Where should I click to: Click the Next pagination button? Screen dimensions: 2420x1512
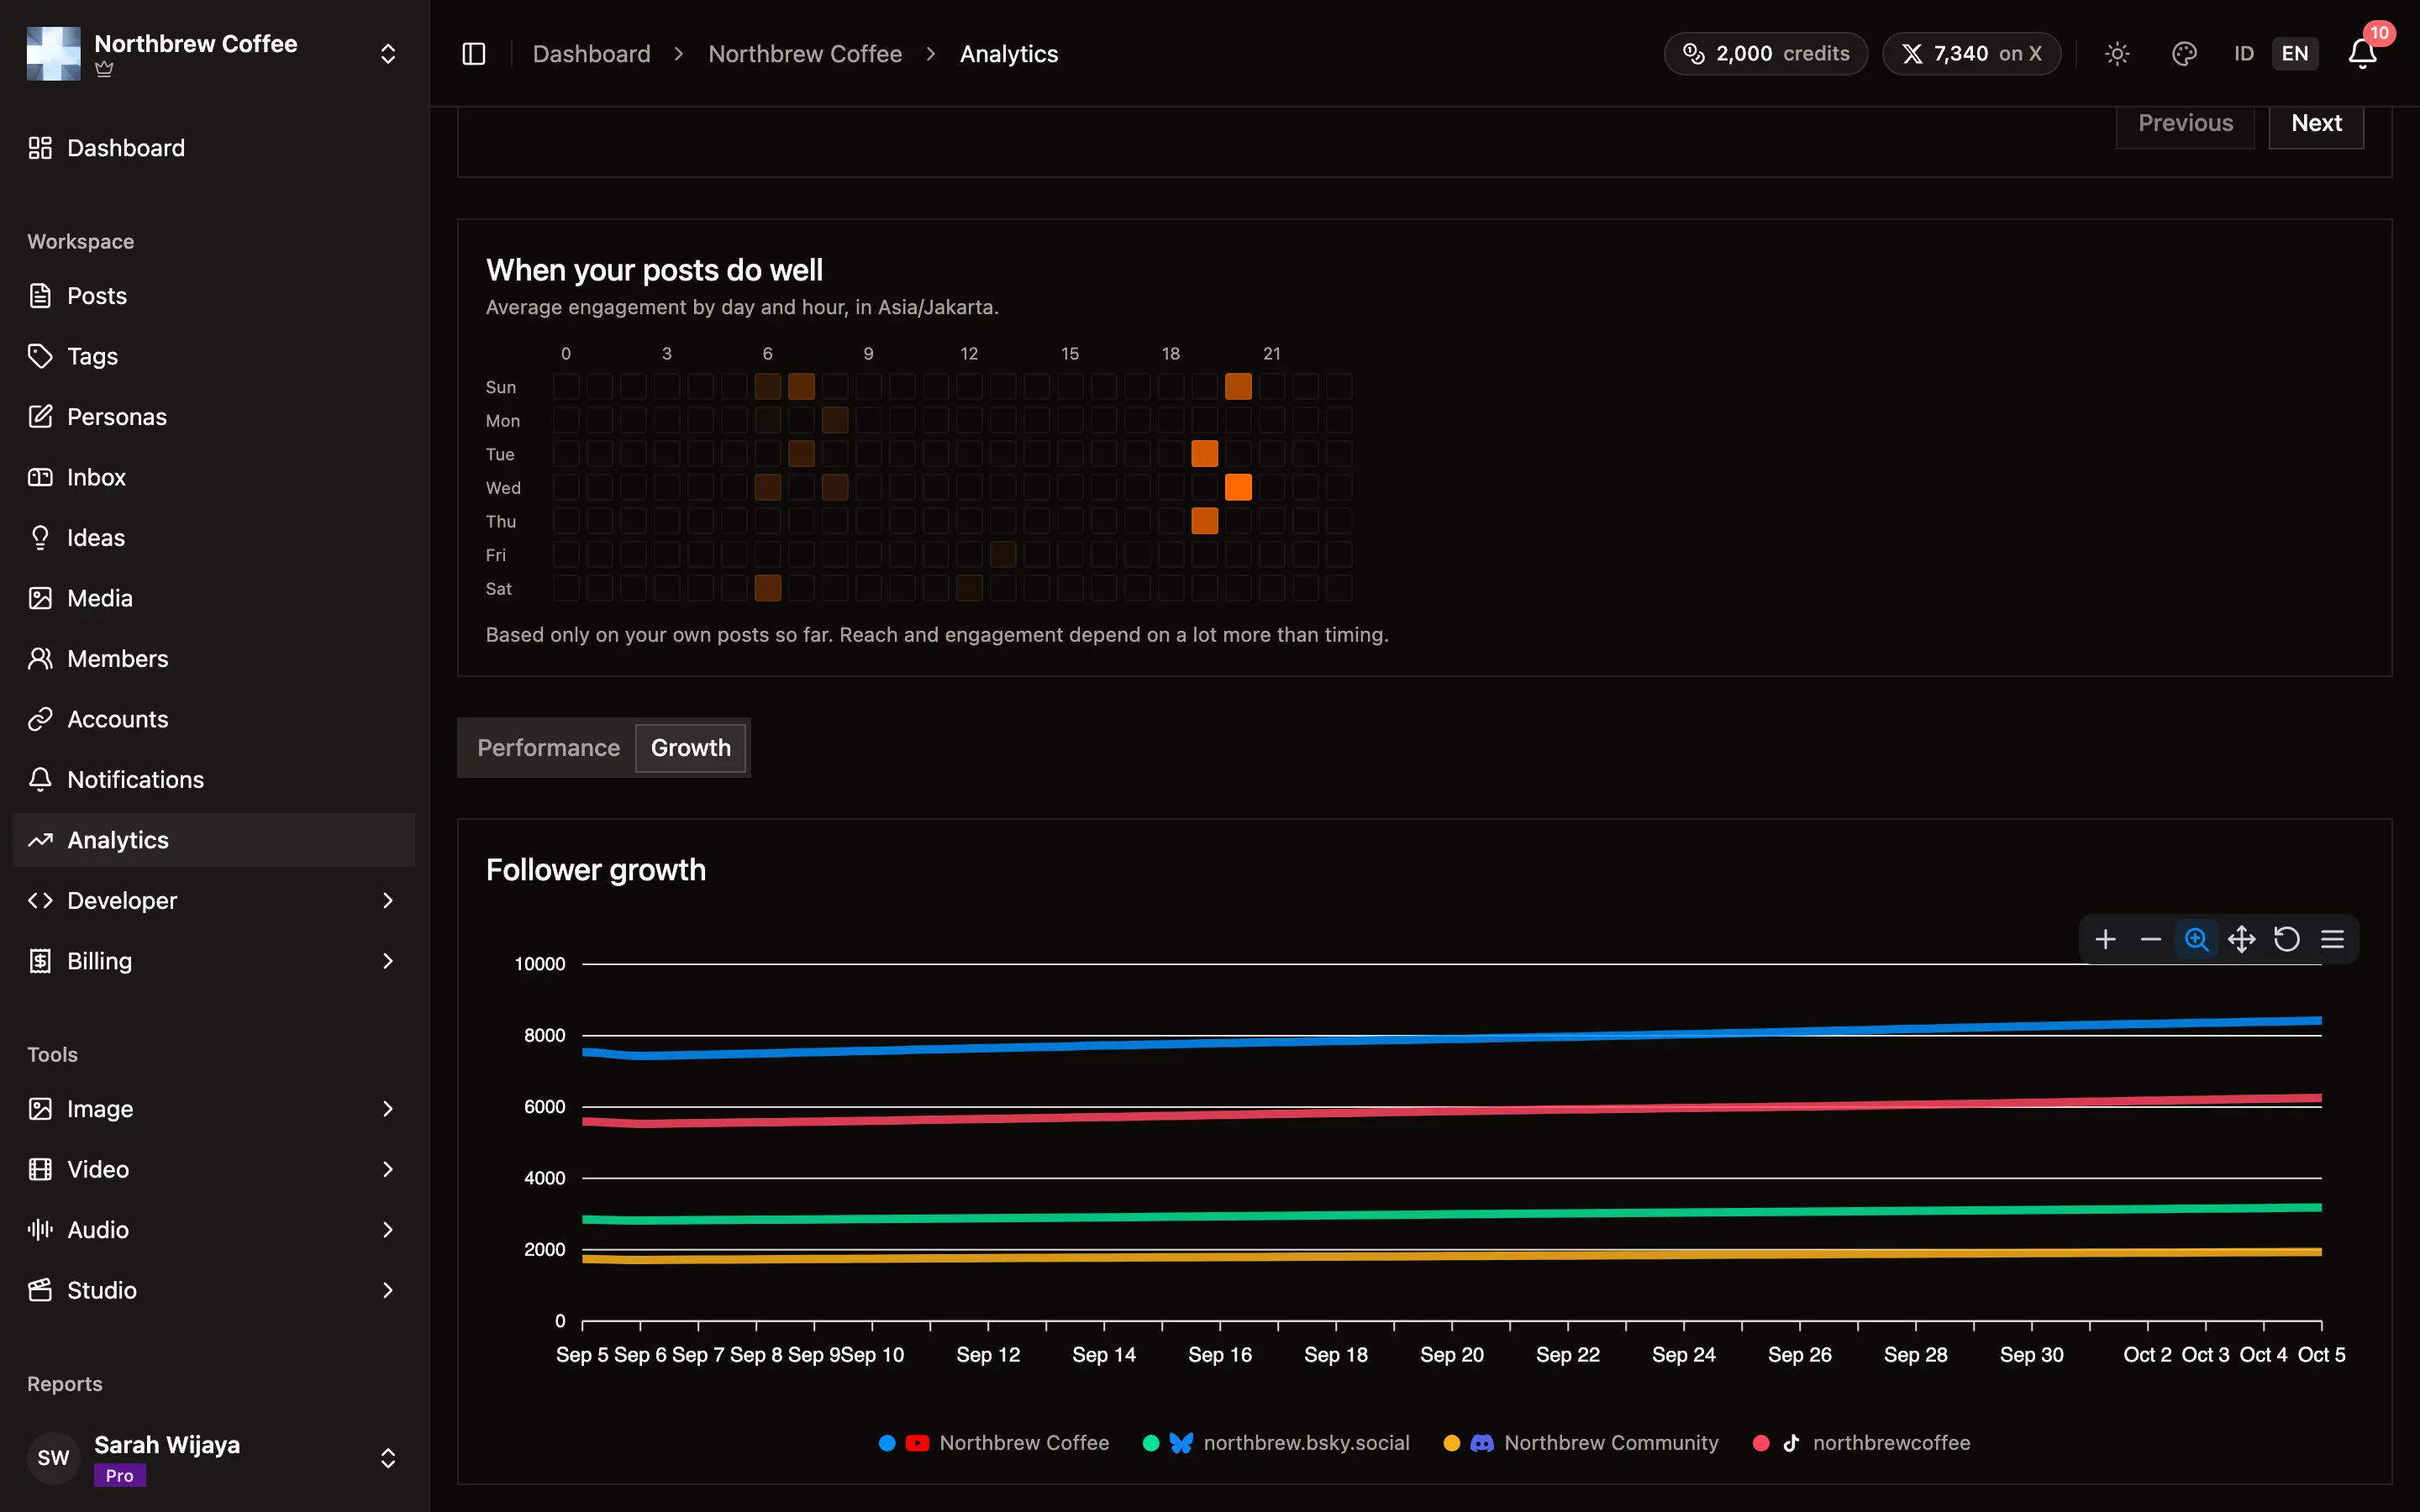[x=2316, y=124]
